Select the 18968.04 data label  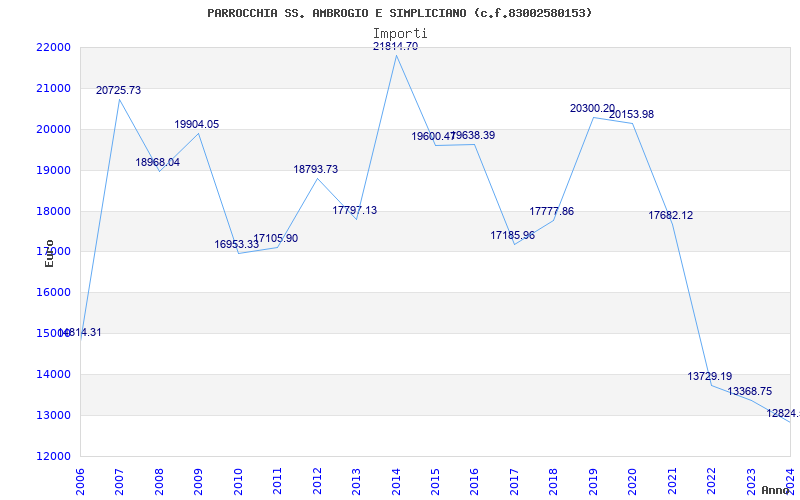pos(158,162)
